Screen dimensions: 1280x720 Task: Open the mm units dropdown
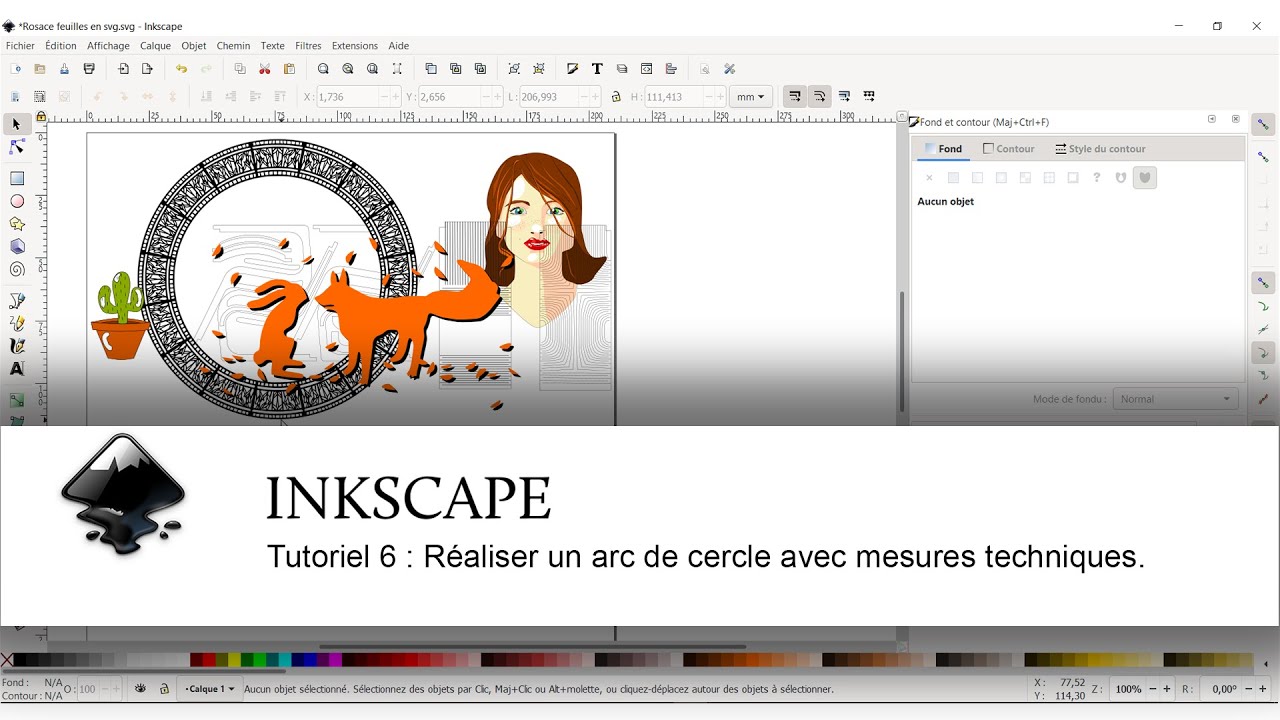point(751,97)
